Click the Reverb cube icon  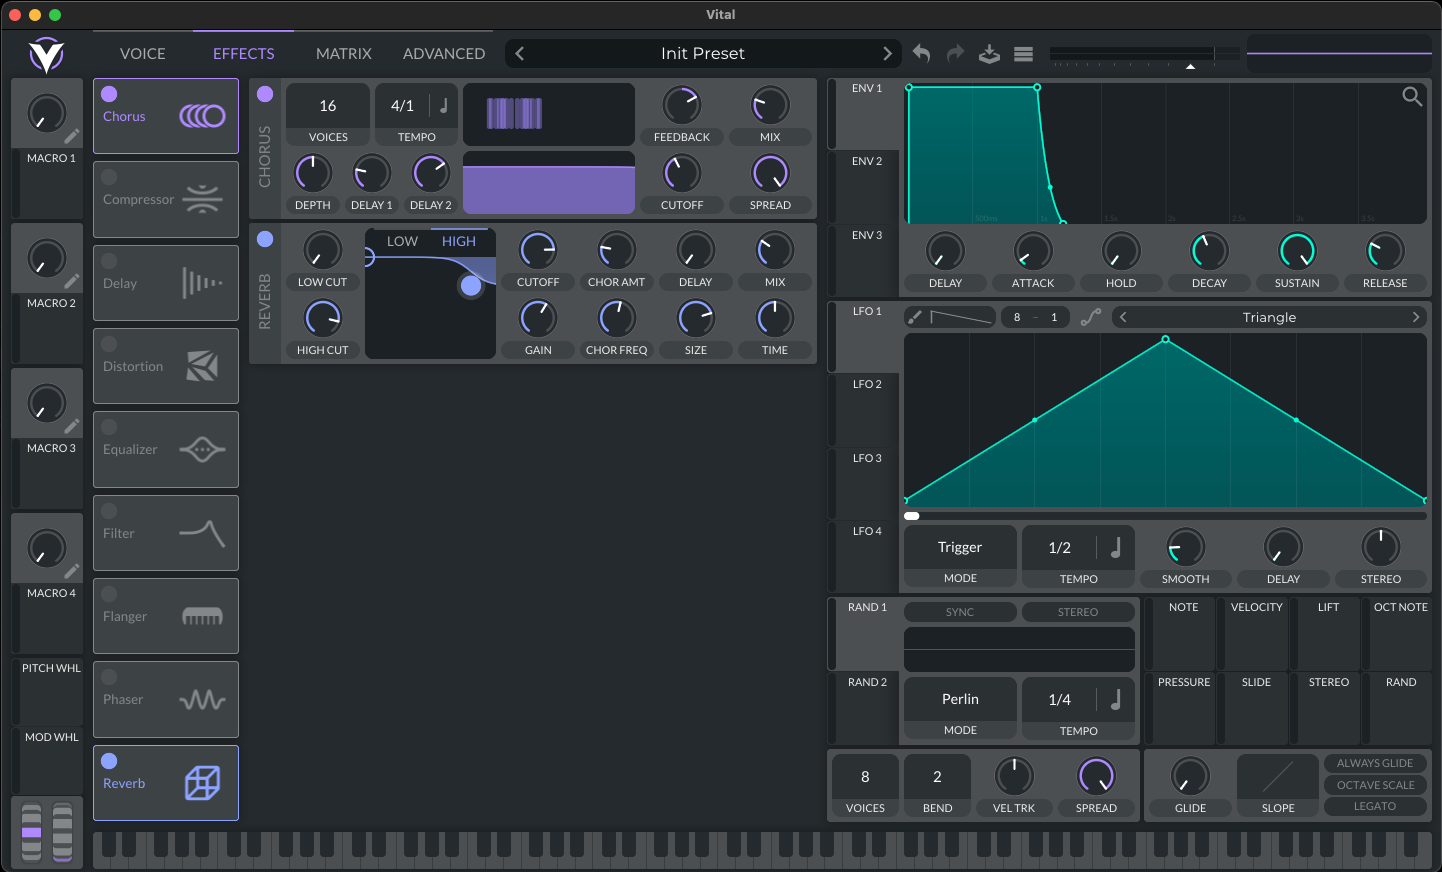point(202,783)
